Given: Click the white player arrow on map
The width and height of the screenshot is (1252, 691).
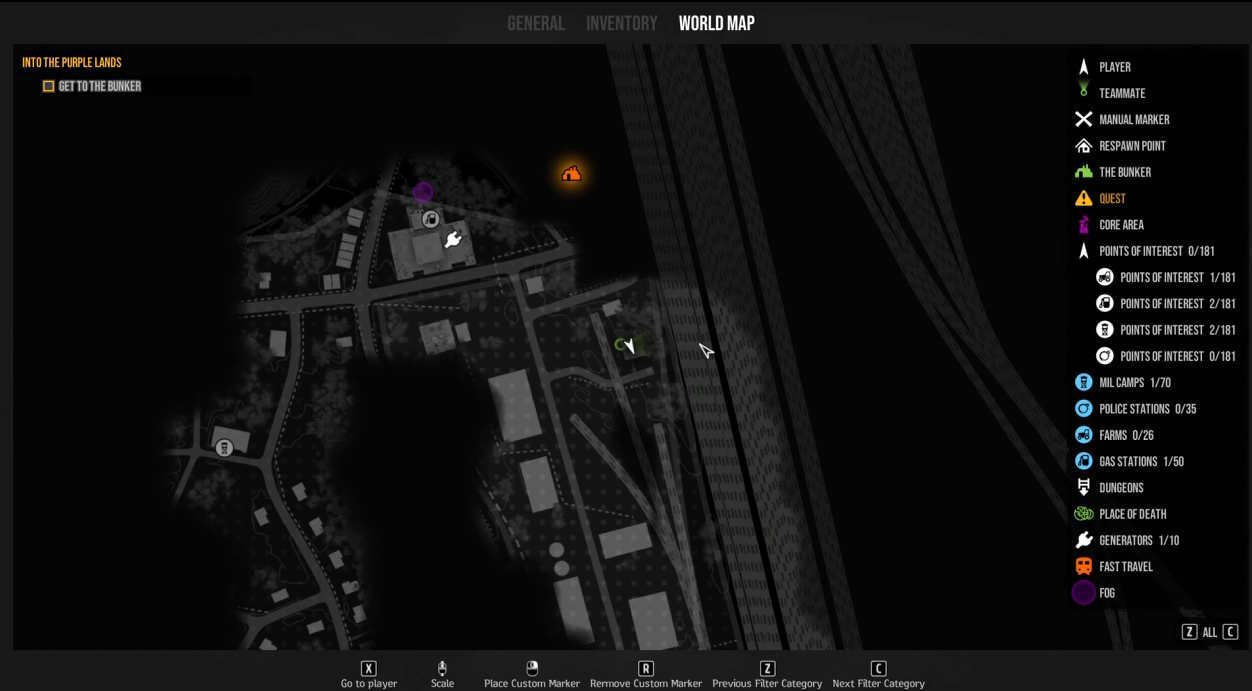Looking at the screenshot, I should point(629,346).
